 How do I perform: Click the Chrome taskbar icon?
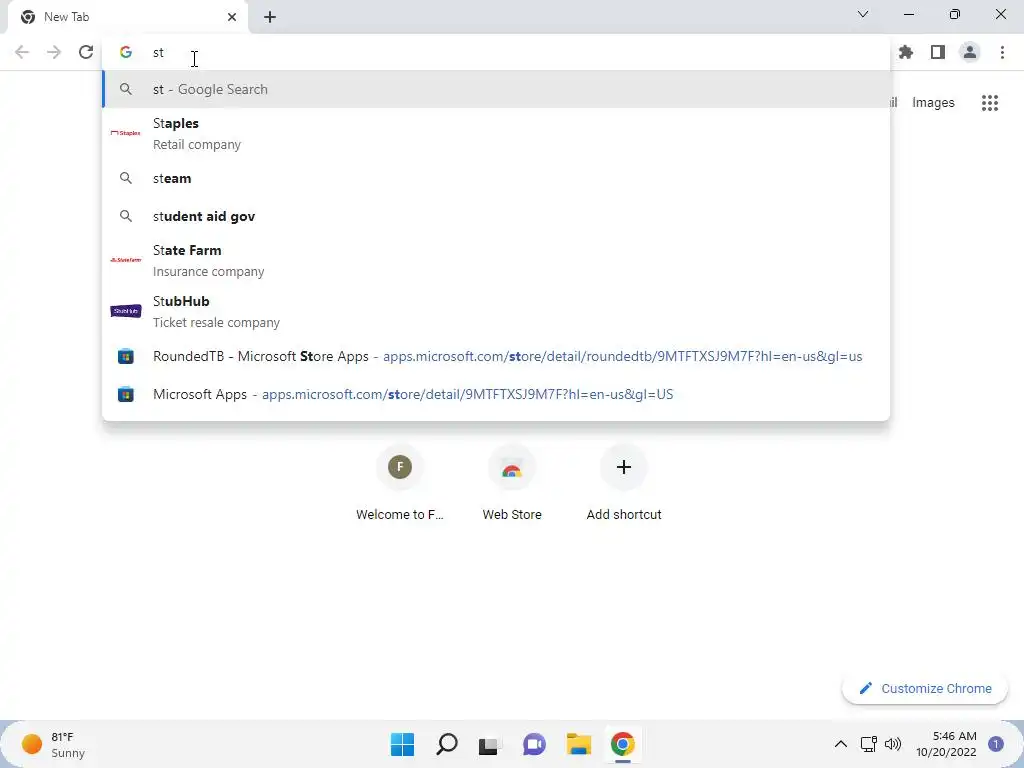click(623, 744)
